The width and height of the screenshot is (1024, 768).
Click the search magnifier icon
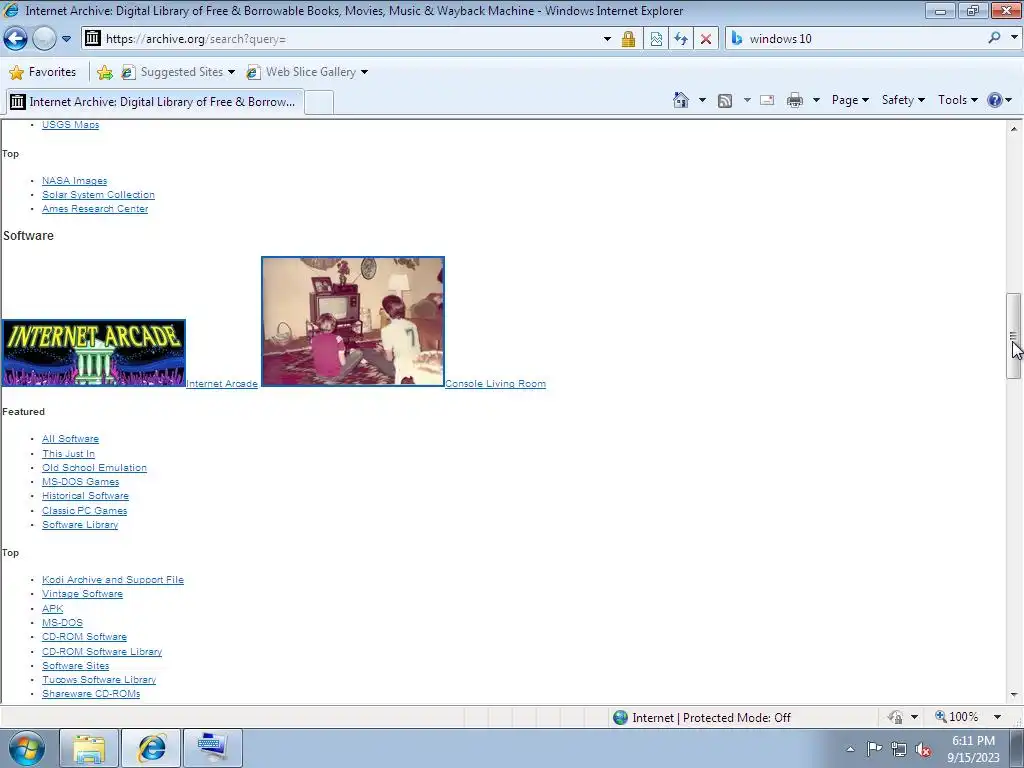click(994, 38)
